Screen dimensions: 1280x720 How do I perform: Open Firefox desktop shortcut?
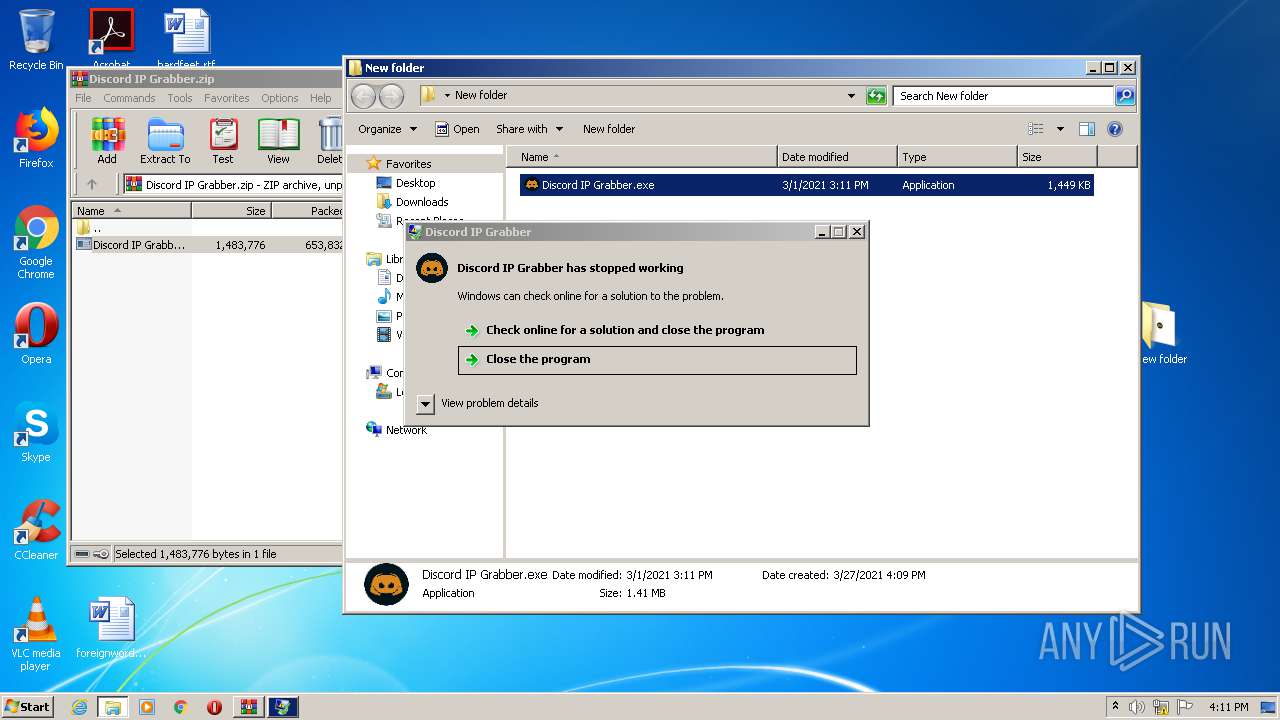coord(36,138)
